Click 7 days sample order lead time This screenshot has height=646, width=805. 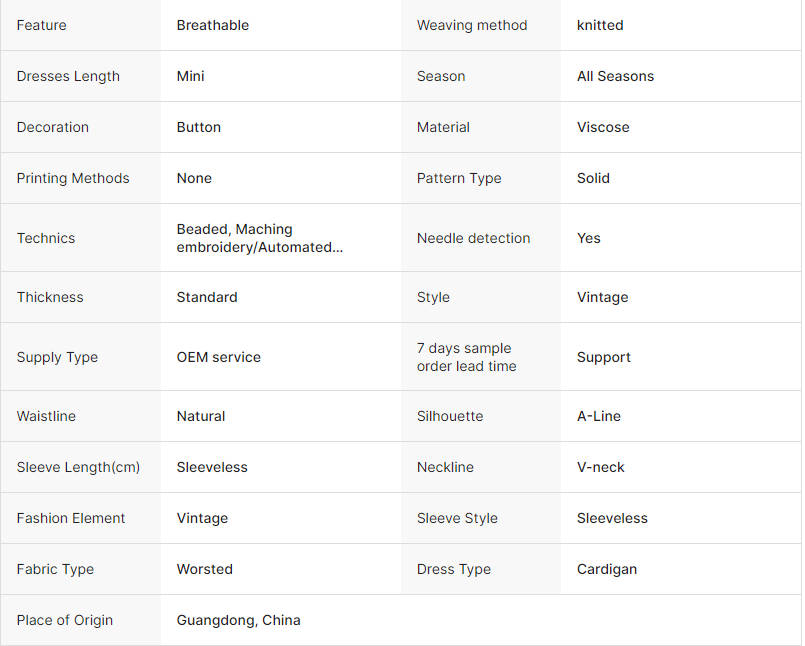[467, 357]
